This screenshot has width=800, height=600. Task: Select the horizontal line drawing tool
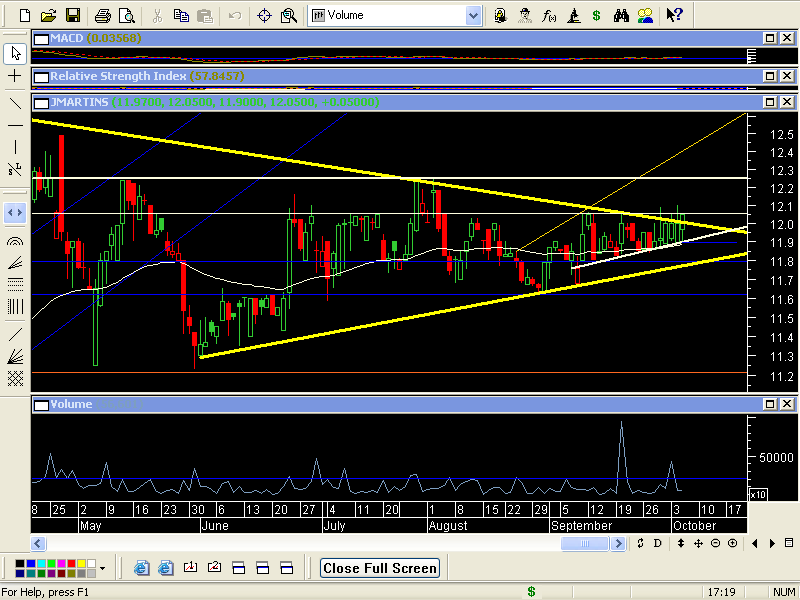15,125
